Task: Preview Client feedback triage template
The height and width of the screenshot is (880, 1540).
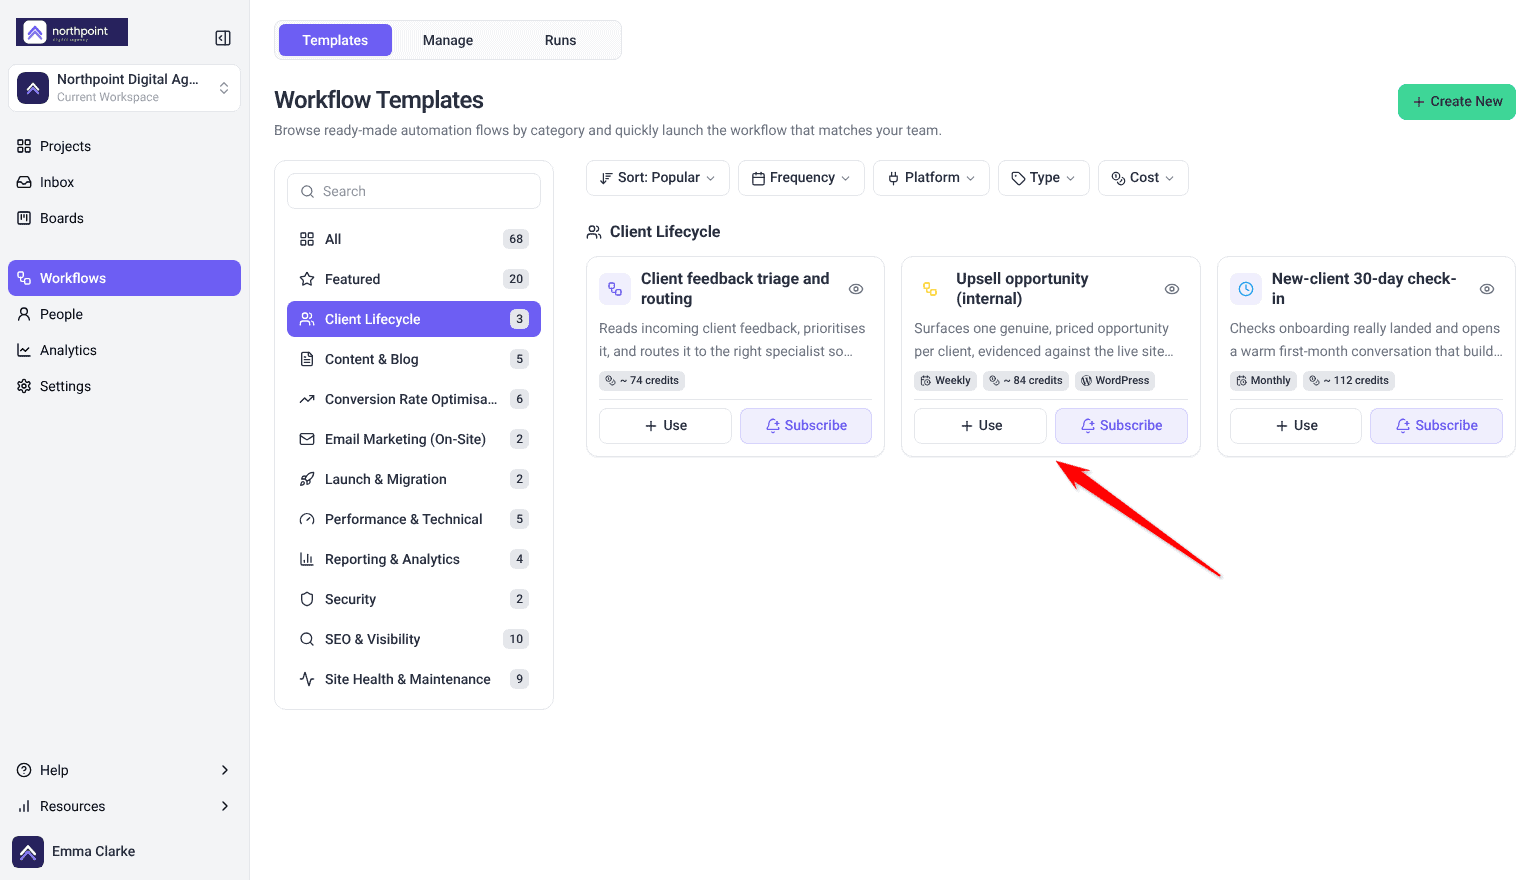Action: click(x=856, y=289)
